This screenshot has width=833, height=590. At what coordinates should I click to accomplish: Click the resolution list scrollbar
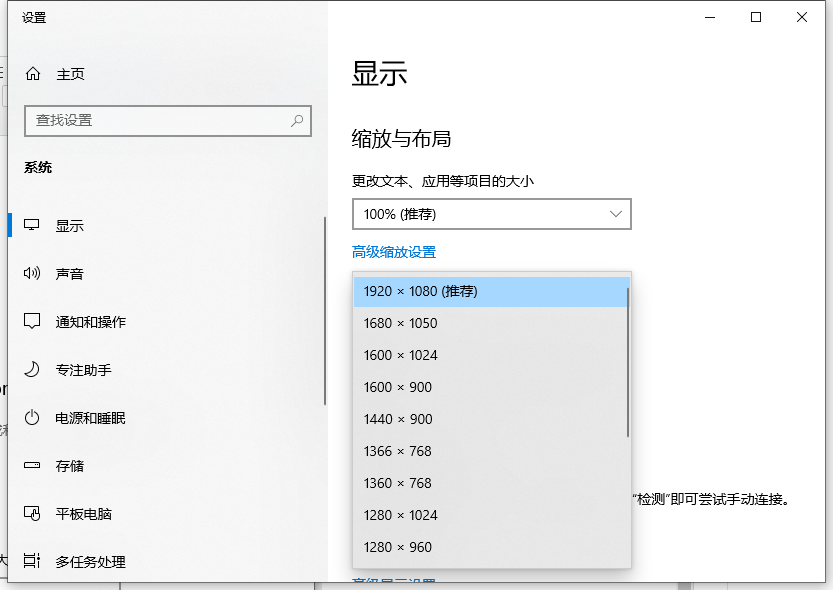tap(627, 362)
